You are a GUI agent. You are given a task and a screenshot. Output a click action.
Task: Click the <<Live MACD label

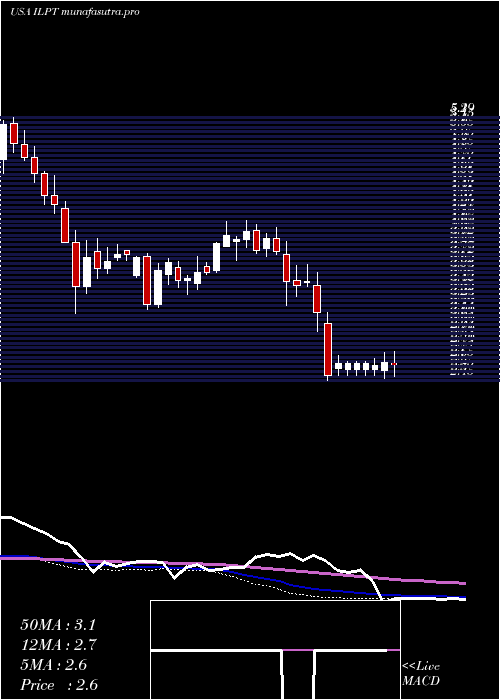[x=421, y=674]
